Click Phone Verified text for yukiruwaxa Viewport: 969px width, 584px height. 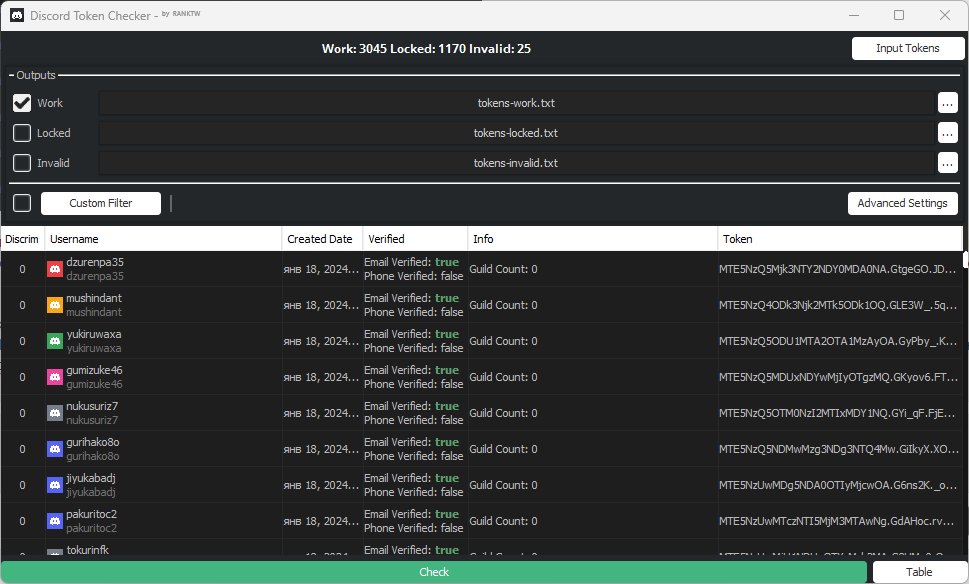413,348
